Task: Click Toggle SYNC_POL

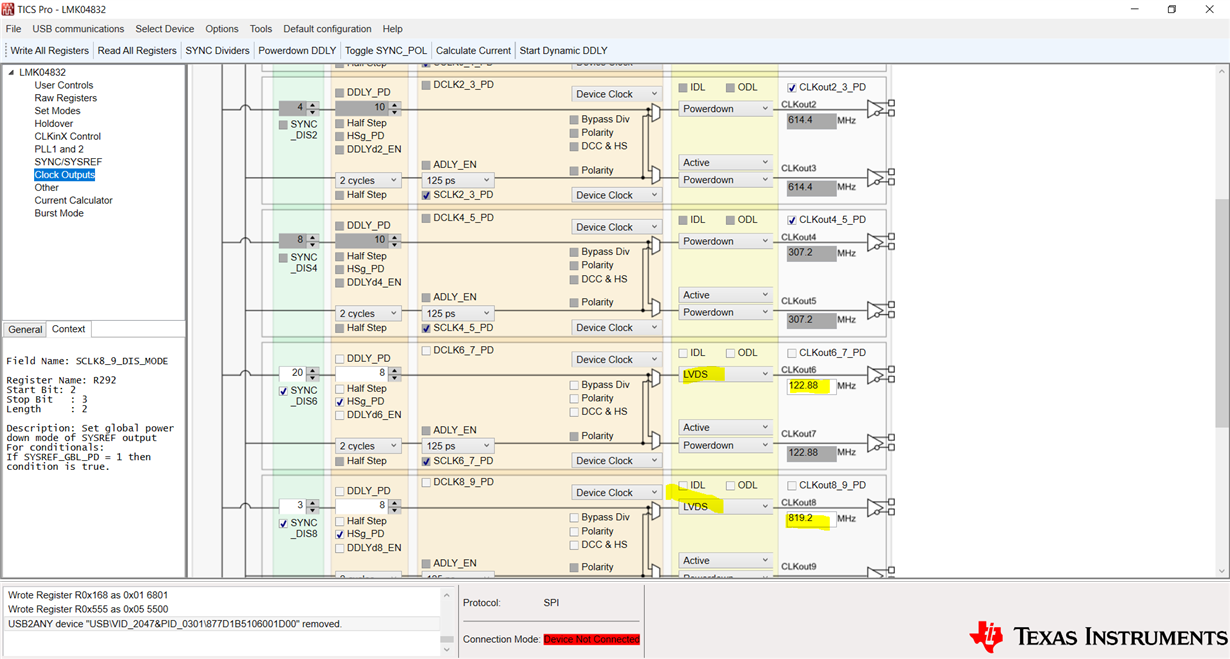Action: point(386,50)
